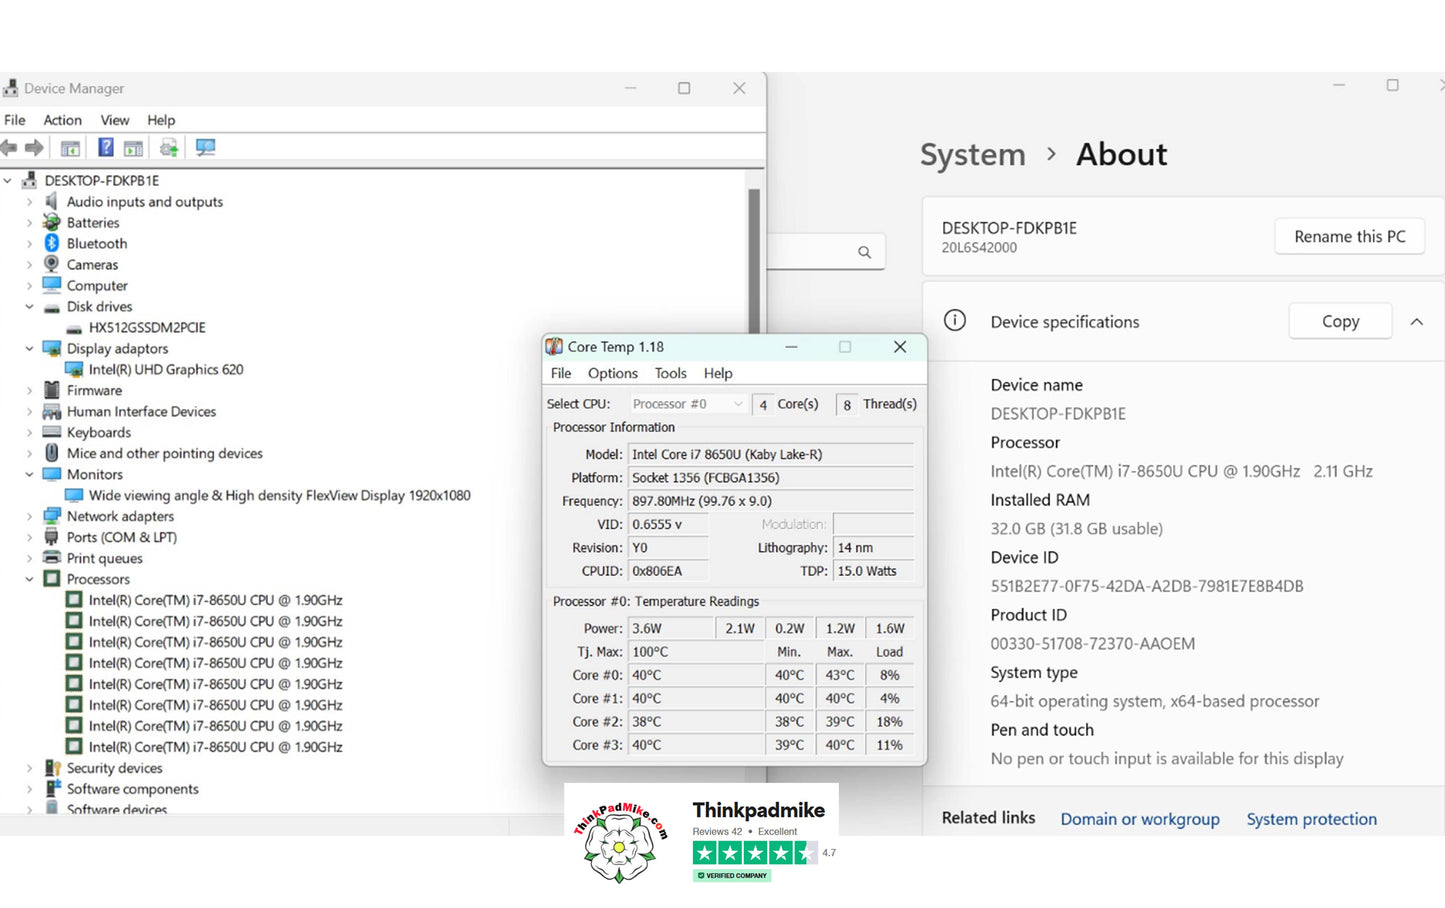
Task: Select the Cameras webcam icon
Action: [x=52, y=264]
